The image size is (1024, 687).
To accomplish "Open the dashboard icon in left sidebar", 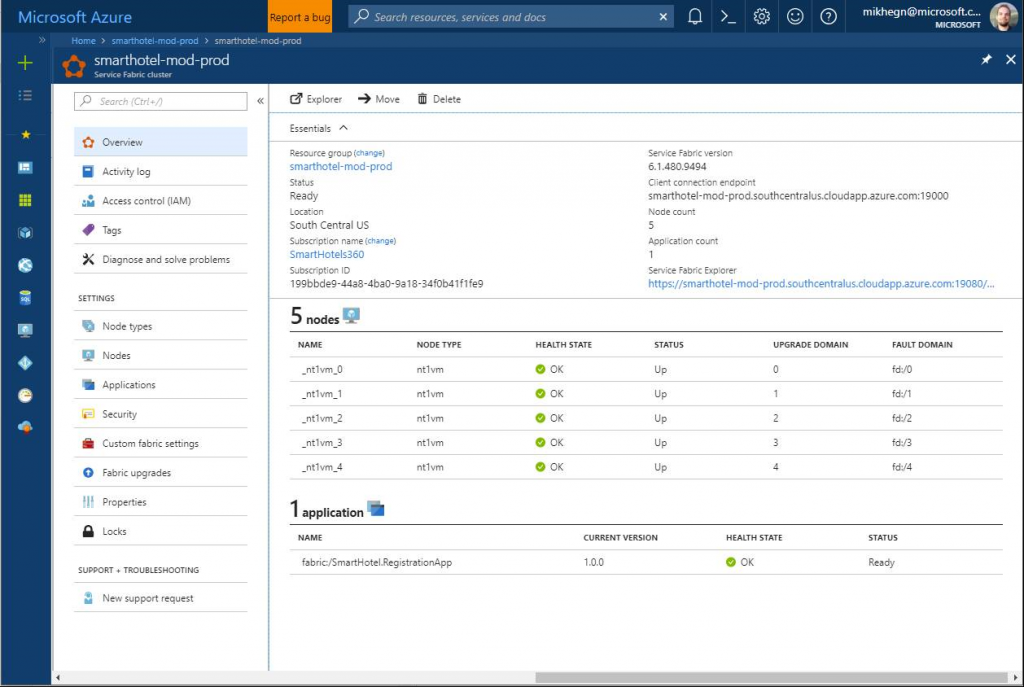I will pyautogui.click(x=25, y=168).
